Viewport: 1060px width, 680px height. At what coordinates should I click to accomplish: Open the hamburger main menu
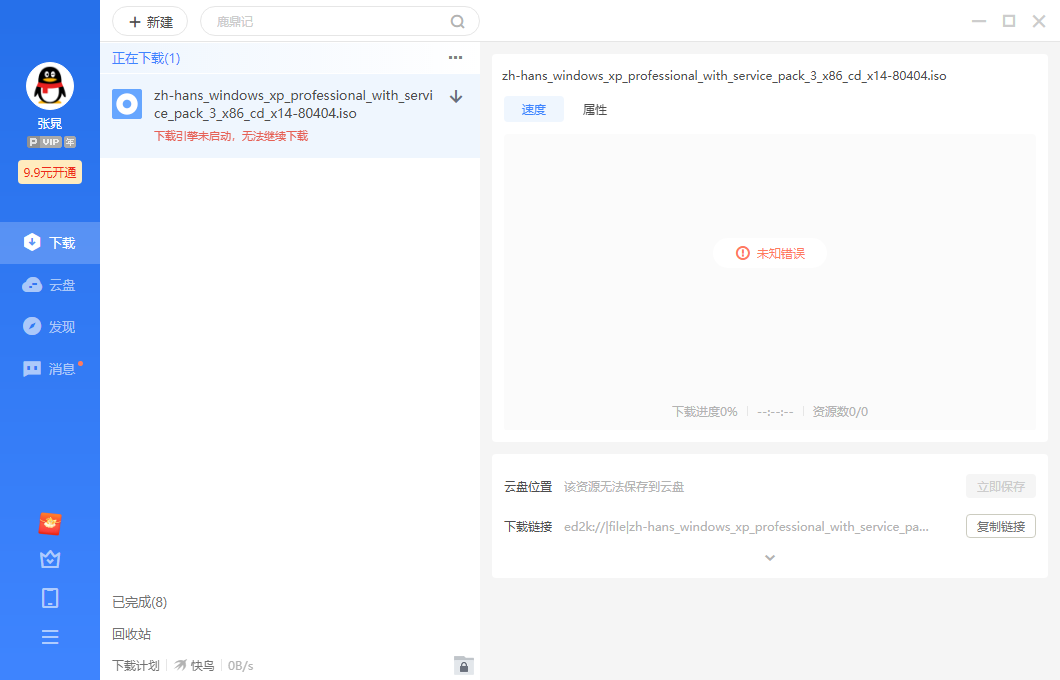pyautogui.click(x=50, y=637)
